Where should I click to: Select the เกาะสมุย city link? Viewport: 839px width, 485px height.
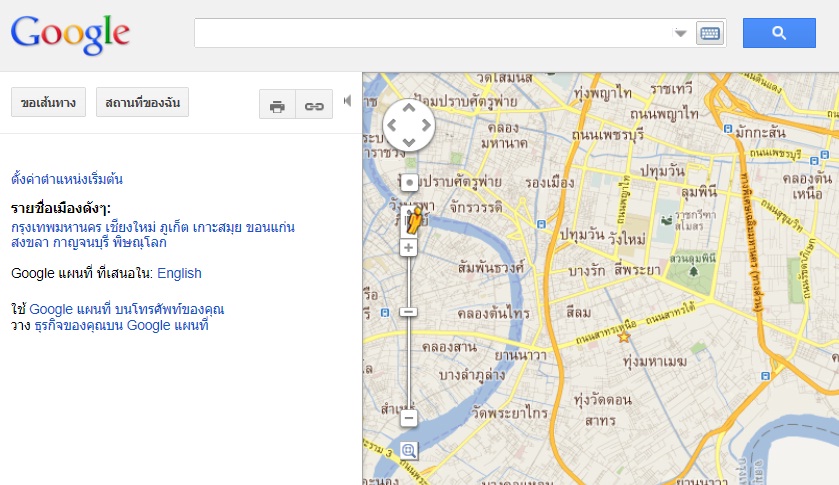tap(217, 228)
